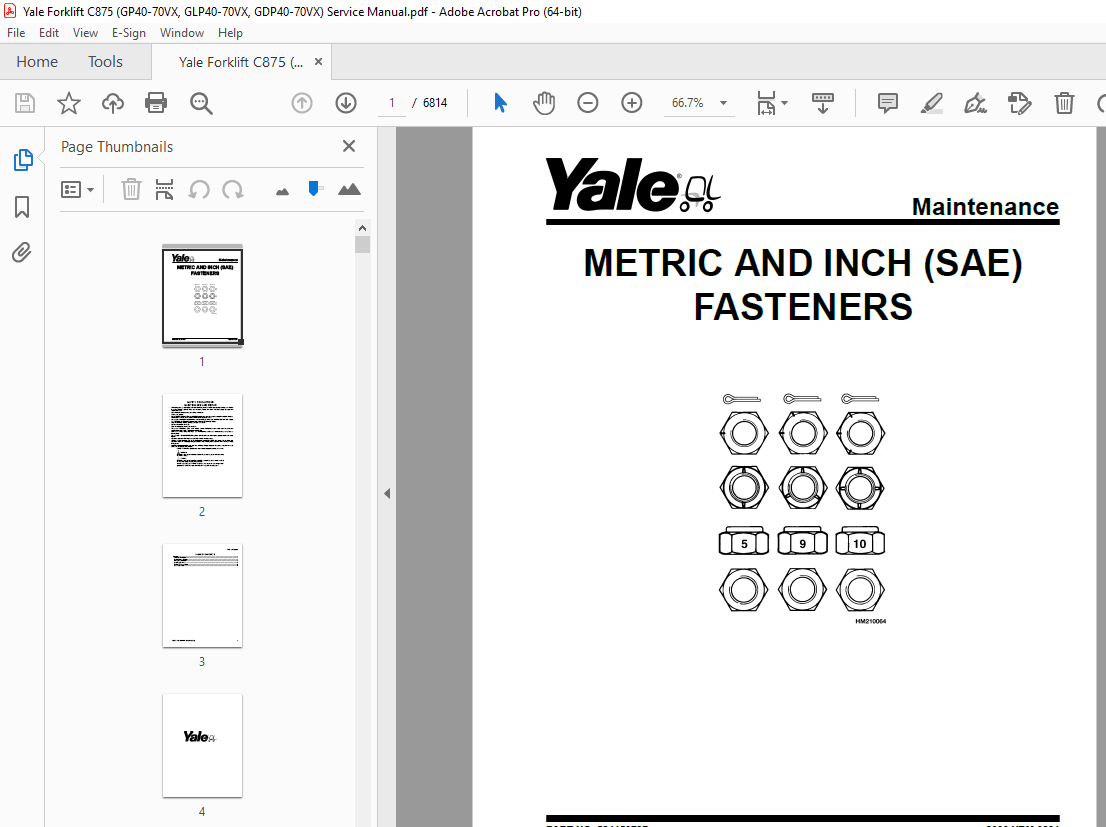Open the Sign document pen tool

click(976, 103)
